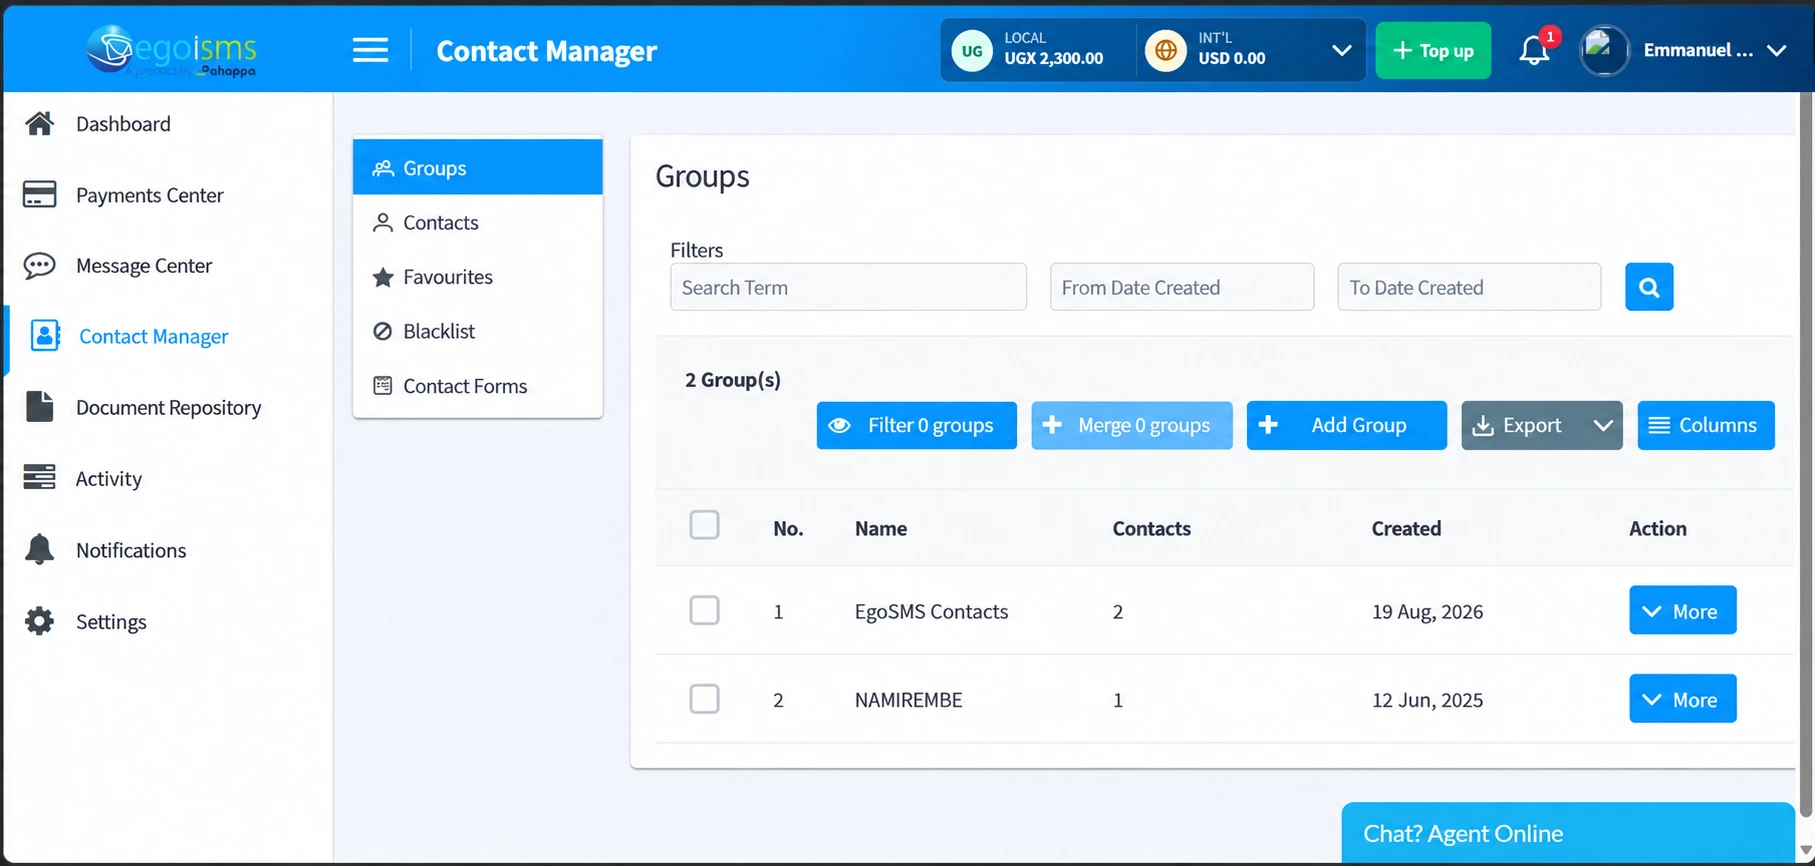Open the Contact Forms submenu item
Image resolution: width=1815 pixels, height=866 pixels.
(x=478, y=385)
